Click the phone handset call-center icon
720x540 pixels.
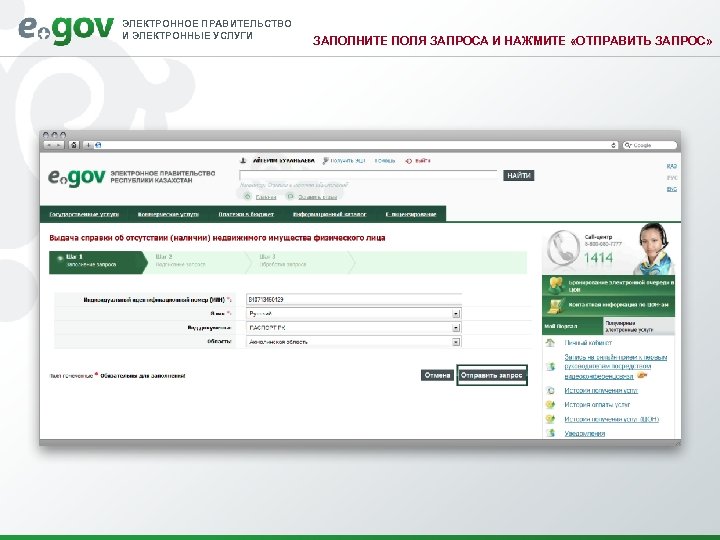564,248
